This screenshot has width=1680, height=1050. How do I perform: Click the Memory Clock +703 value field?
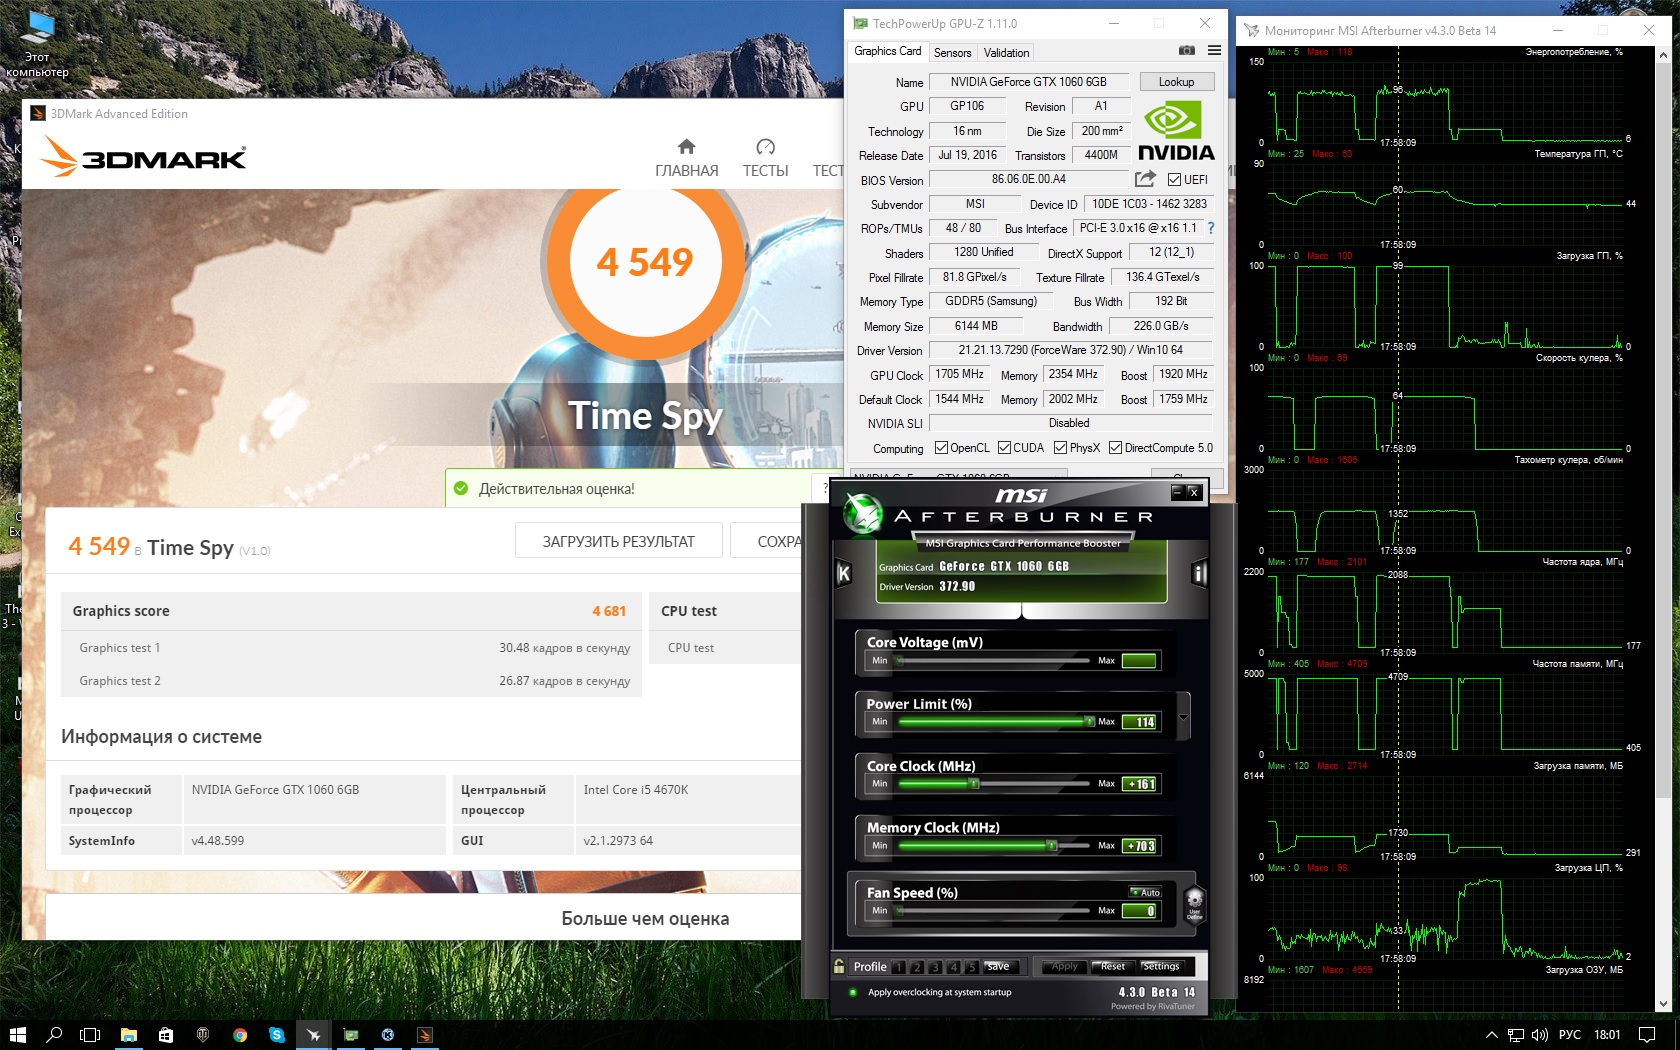1139,846
